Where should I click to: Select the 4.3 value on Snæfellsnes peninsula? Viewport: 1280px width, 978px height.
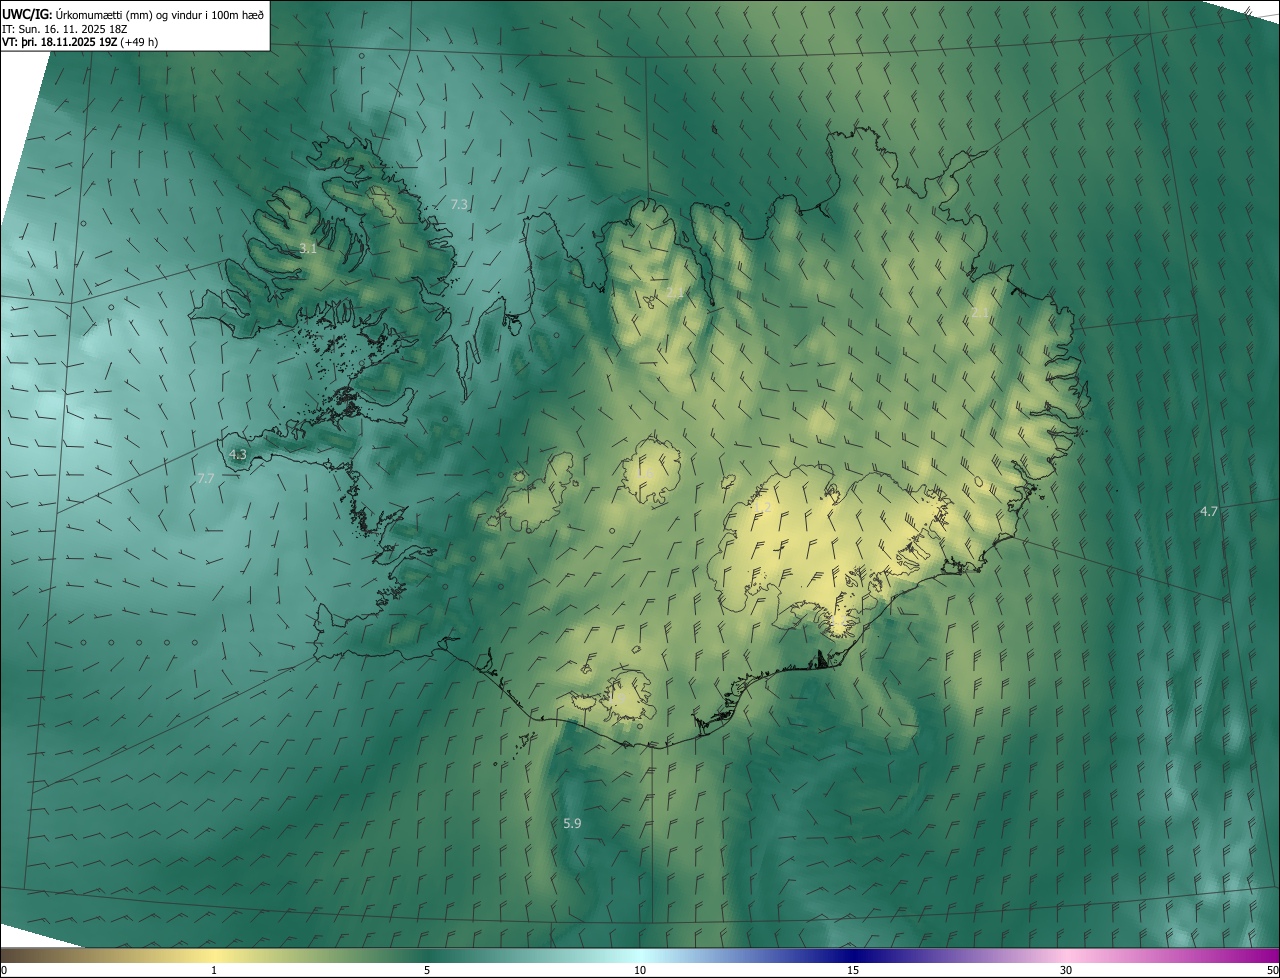[238, 454]
